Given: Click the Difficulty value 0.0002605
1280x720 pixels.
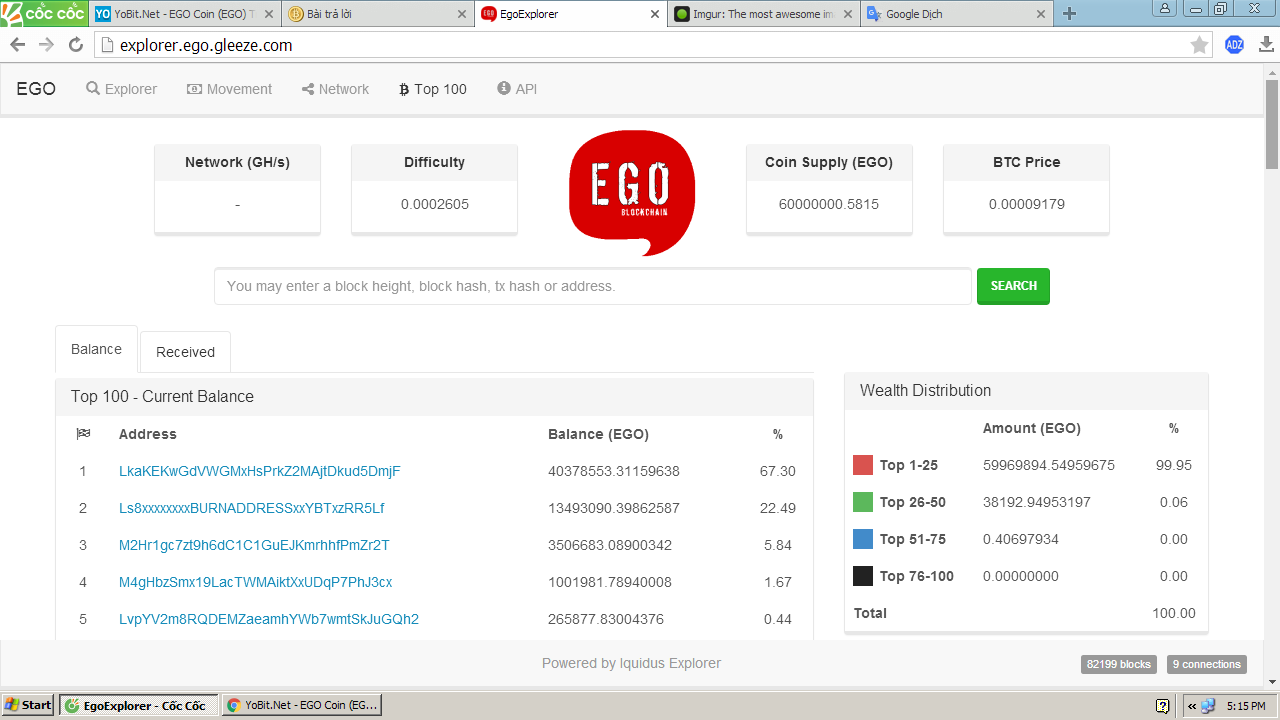Looking at the screenshot, I should click(435, 204).
